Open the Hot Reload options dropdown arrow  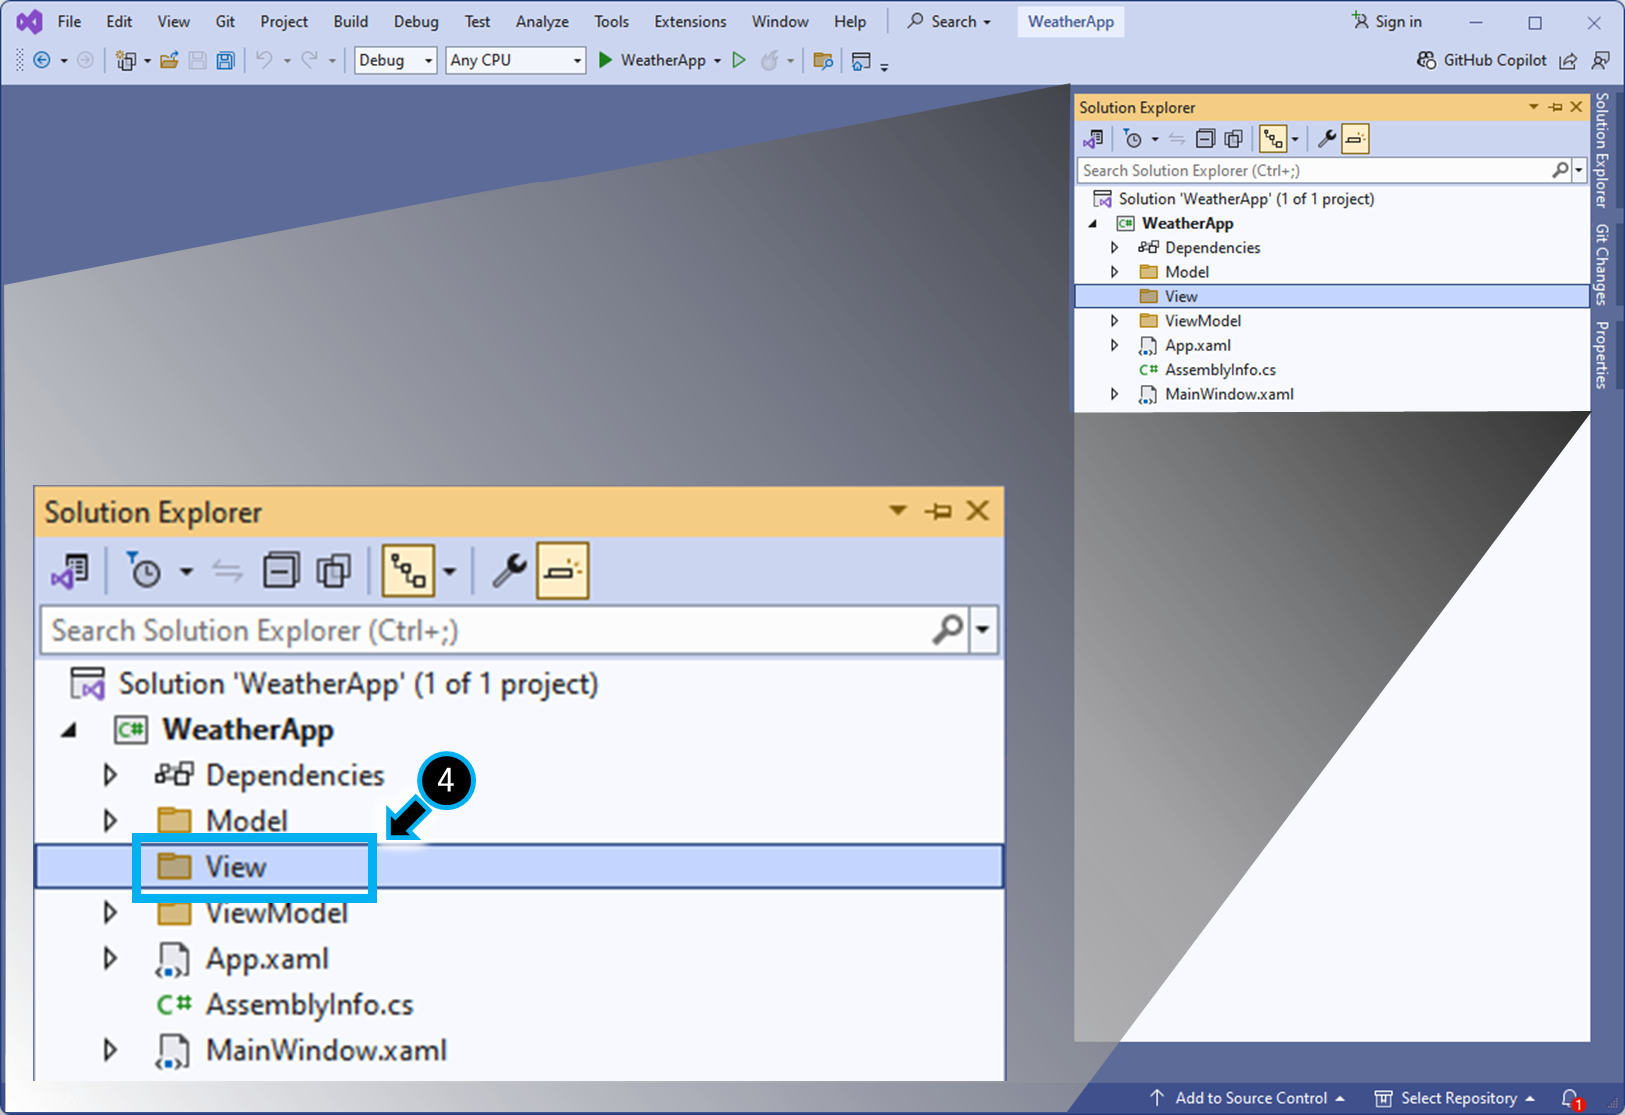pyautogui.click(x=790, y=61)
